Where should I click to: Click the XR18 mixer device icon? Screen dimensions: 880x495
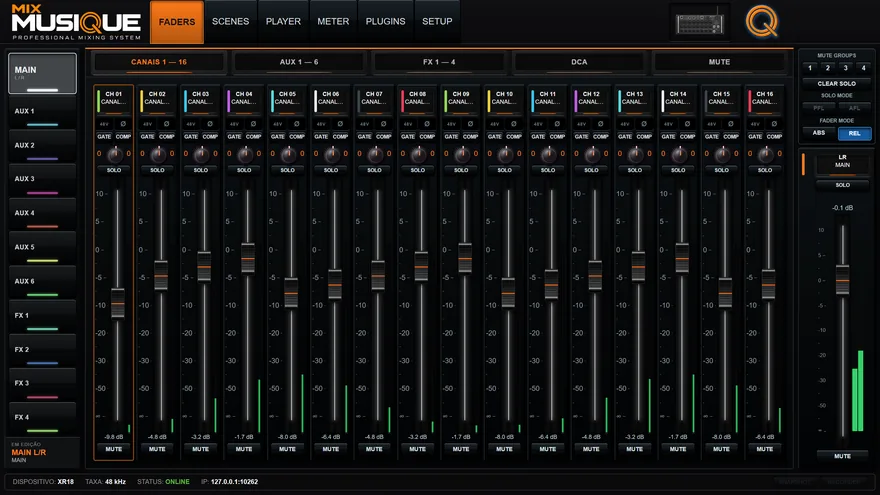tap(699, 22)
